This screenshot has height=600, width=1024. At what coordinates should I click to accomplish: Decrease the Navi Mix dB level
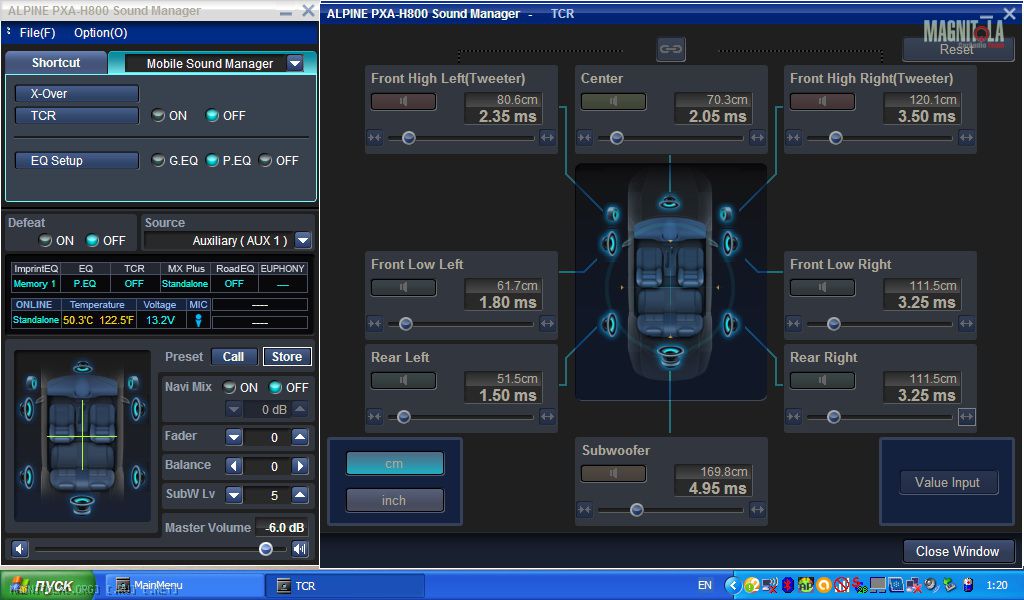click(234, 409)
